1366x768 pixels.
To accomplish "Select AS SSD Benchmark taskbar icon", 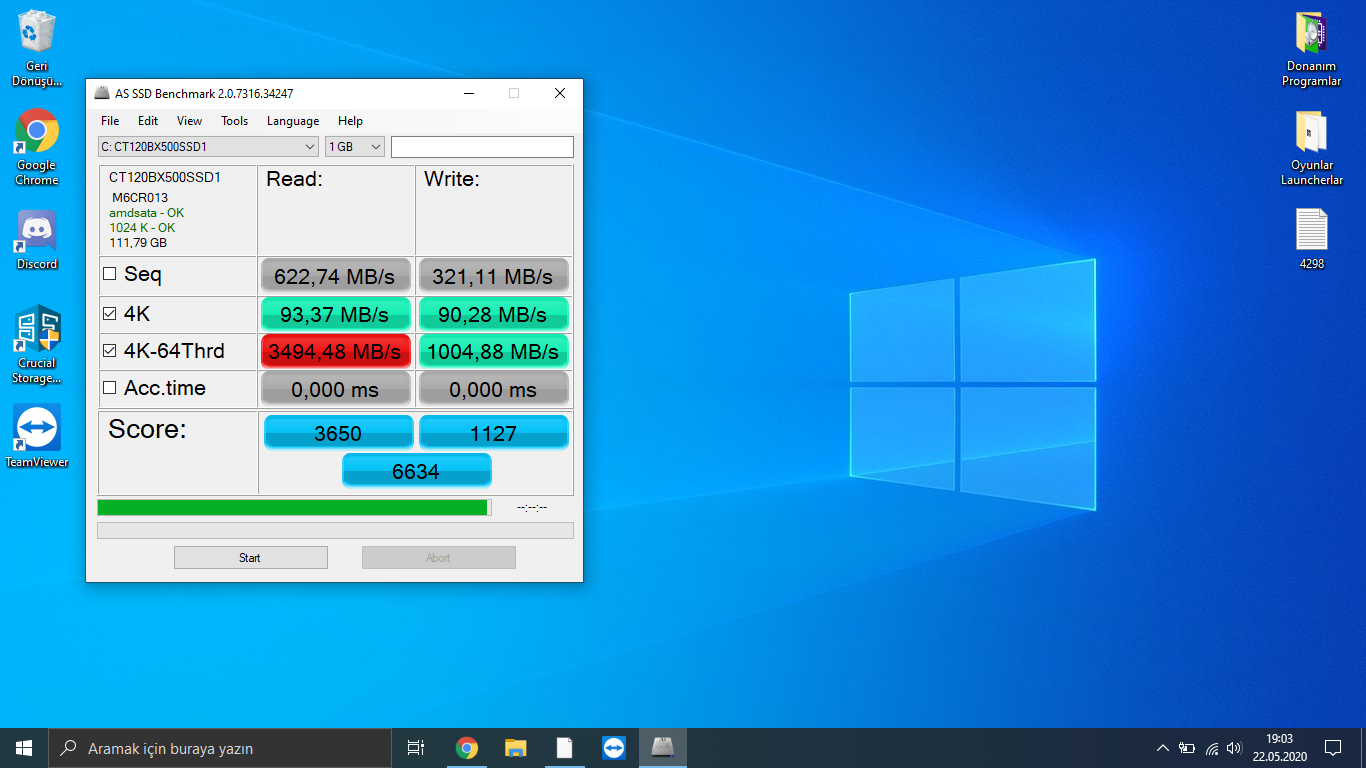I will tap(662, 748).
